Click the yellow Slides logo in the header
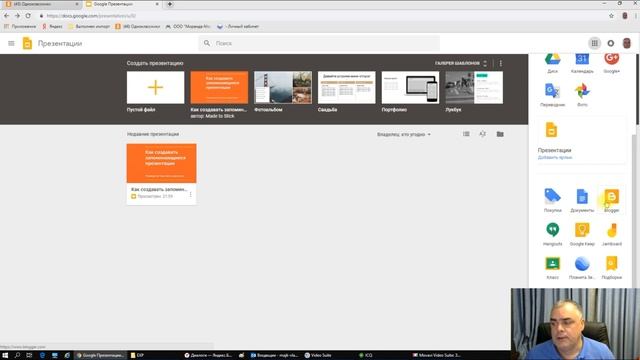Screen dimensions: 640x360 [27, 43]
